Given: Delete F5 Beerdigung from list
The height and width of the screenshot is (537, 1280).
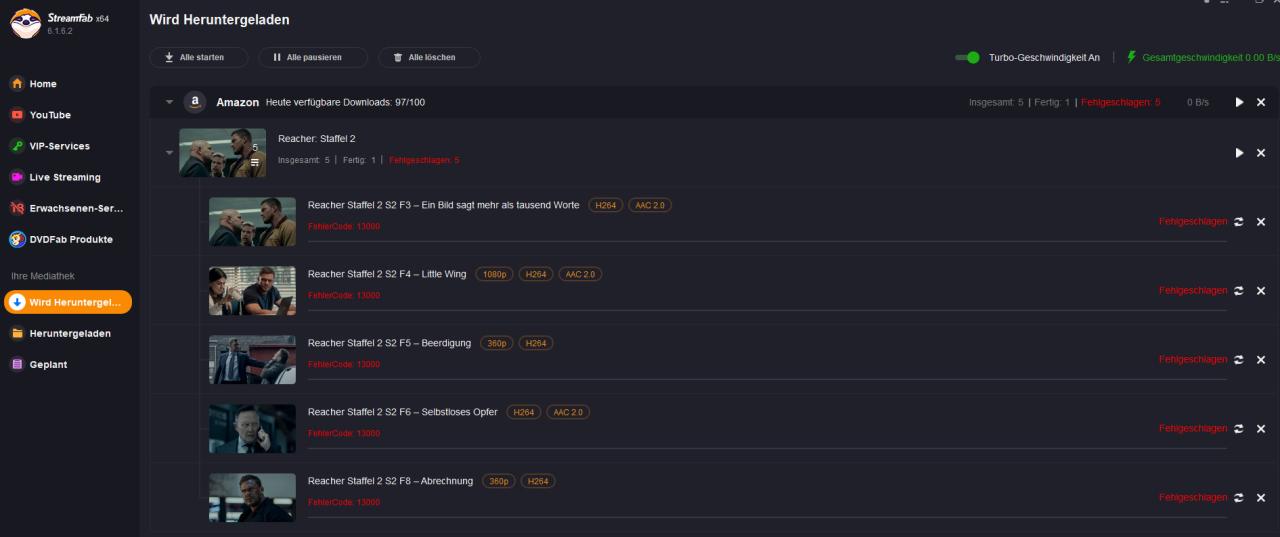Looking at the screenshot, I should (x=1261, y=359).
